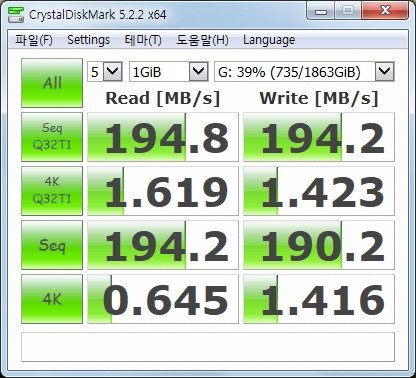Open the Settings menu
The width and height of the screenshot is (416, 378).
[88, 40]
